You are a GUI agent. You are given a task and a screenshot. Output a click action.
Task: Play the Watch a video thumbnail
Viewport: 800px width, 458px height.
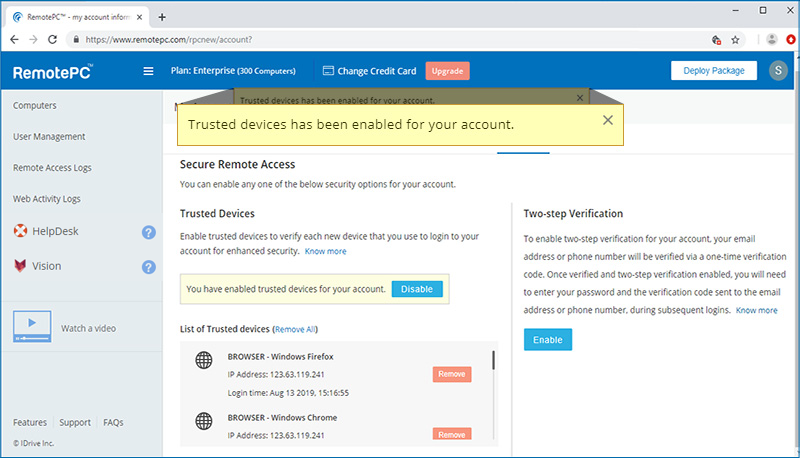32,326
